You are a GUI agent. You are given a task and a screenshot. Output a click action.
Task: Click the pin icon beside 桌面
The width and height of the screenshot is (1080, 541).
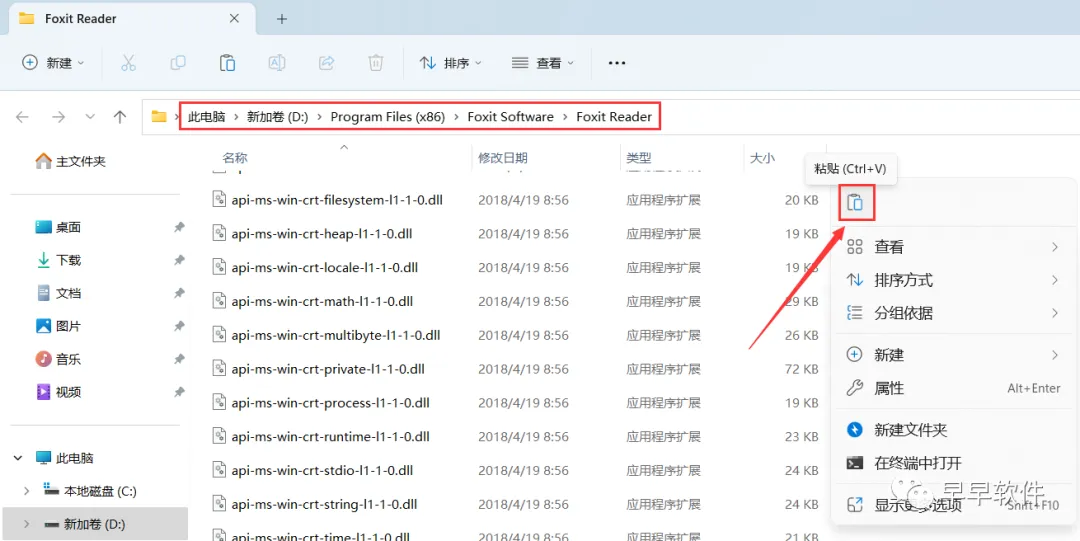tap(179, 227)
